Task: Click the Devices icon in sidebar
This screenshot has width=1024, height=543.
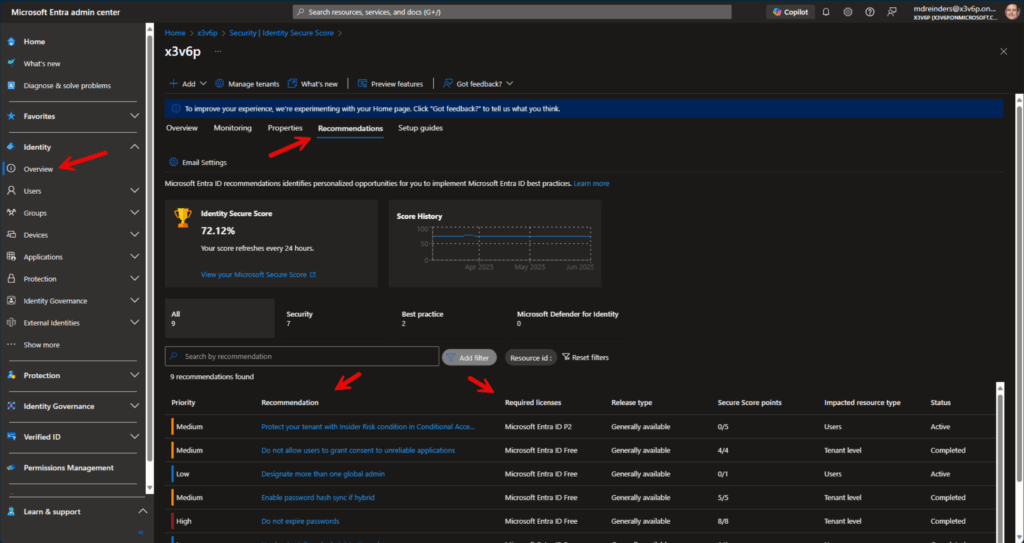Action: 11,235
